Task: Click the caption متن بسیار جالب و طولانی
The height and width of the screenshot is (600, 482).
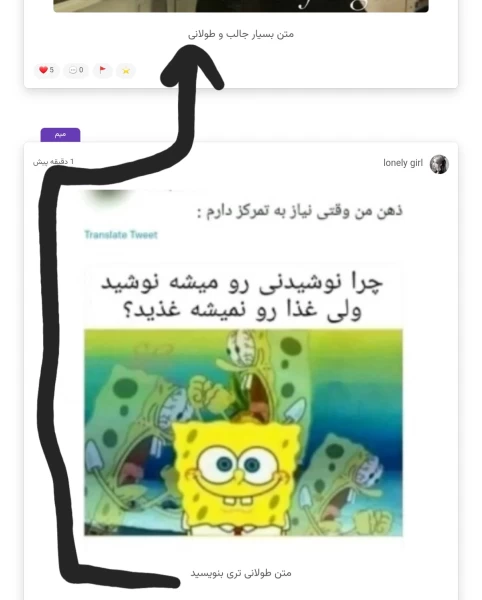Action: click(241, 34)
